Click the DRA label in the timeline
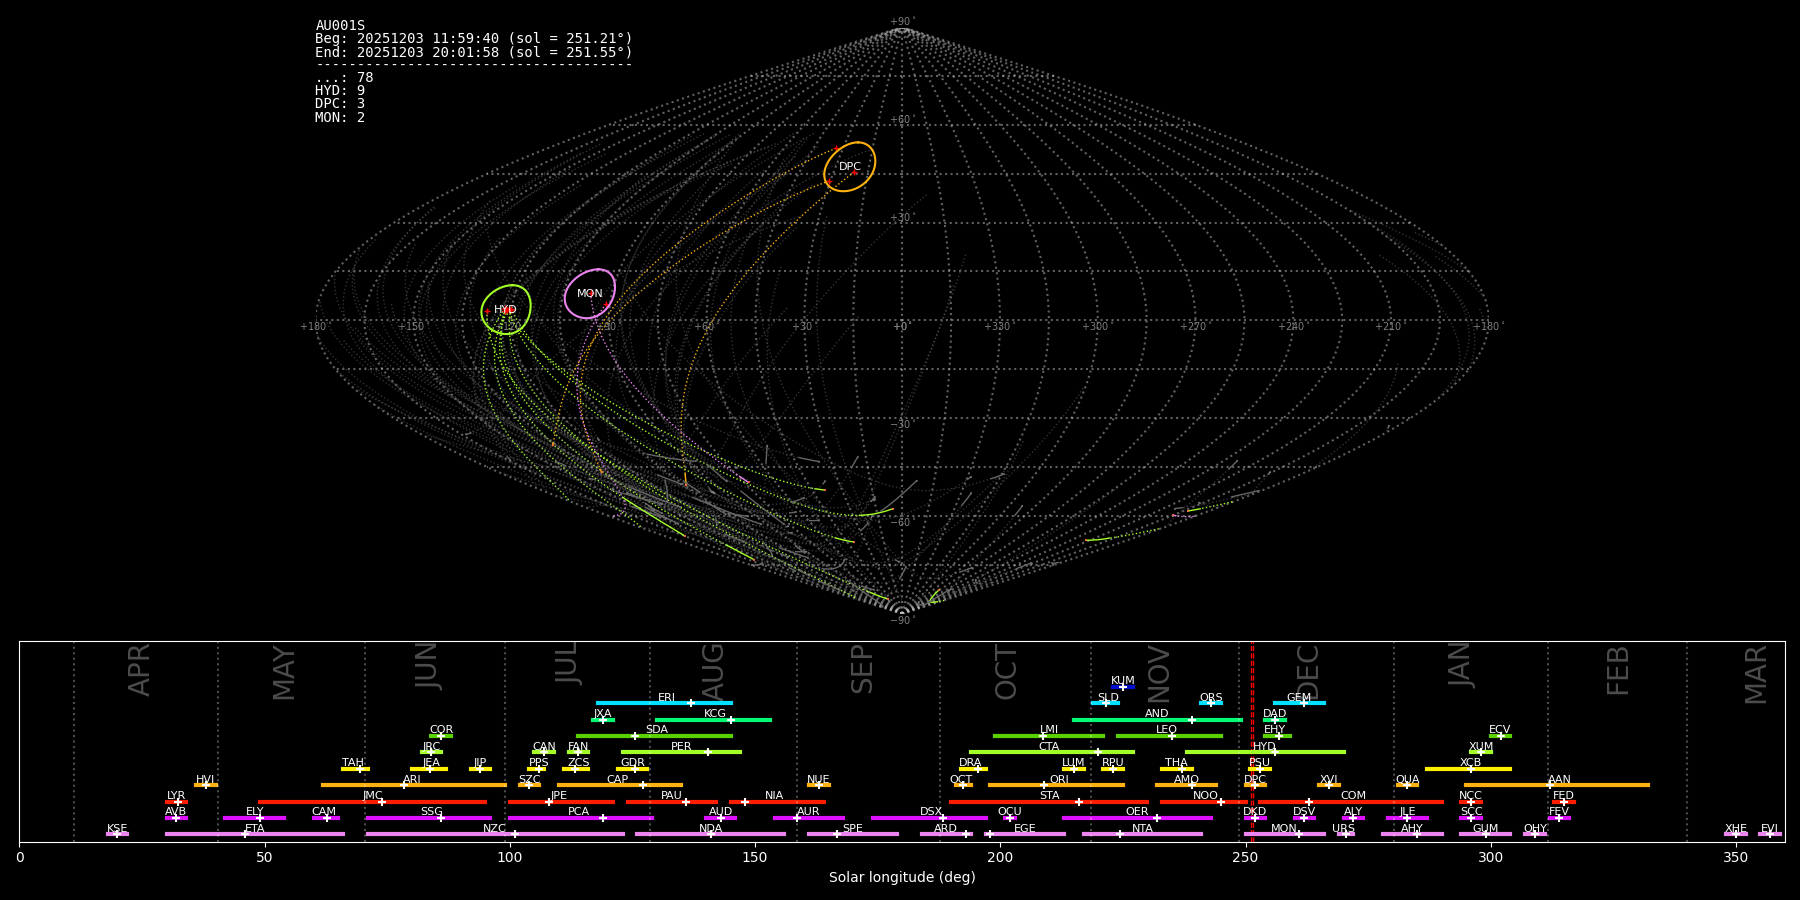This screenshot has width=1800, height=900. (x=970, y=763)
